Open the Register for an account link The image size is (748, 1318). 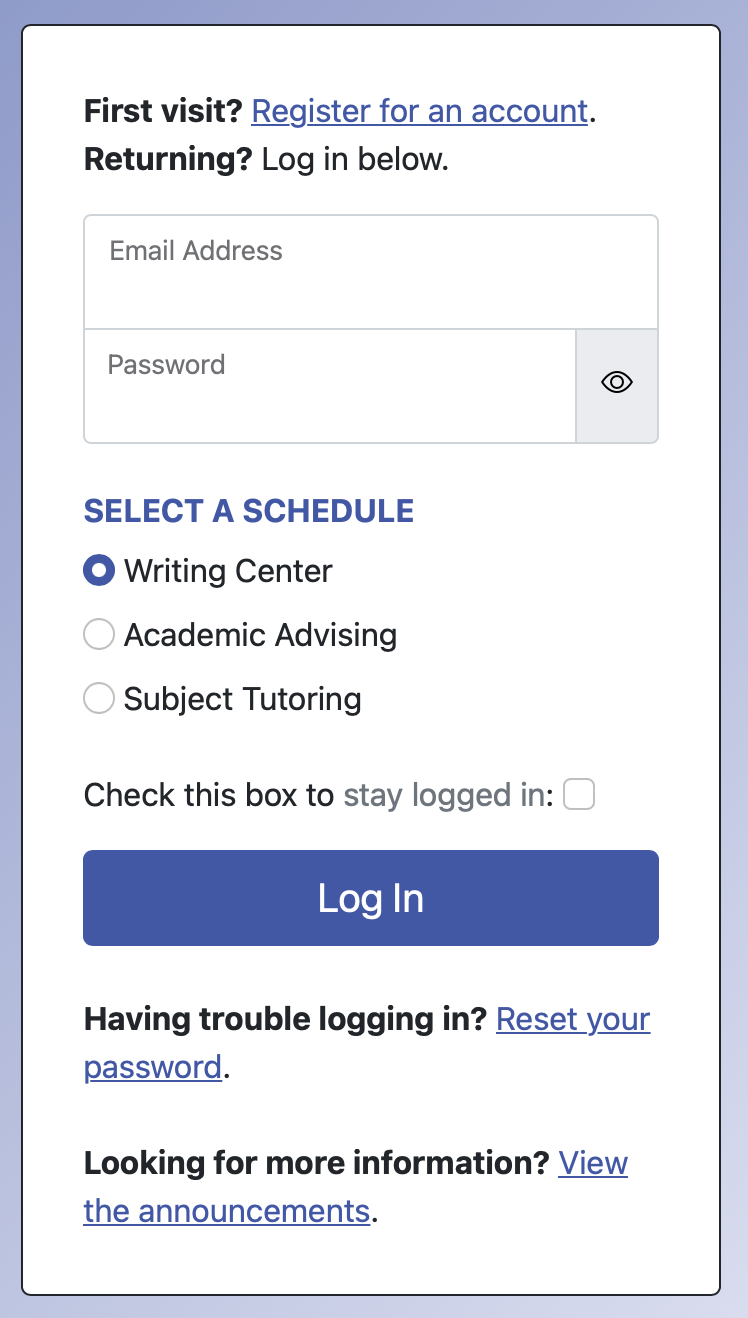[419, 111]
